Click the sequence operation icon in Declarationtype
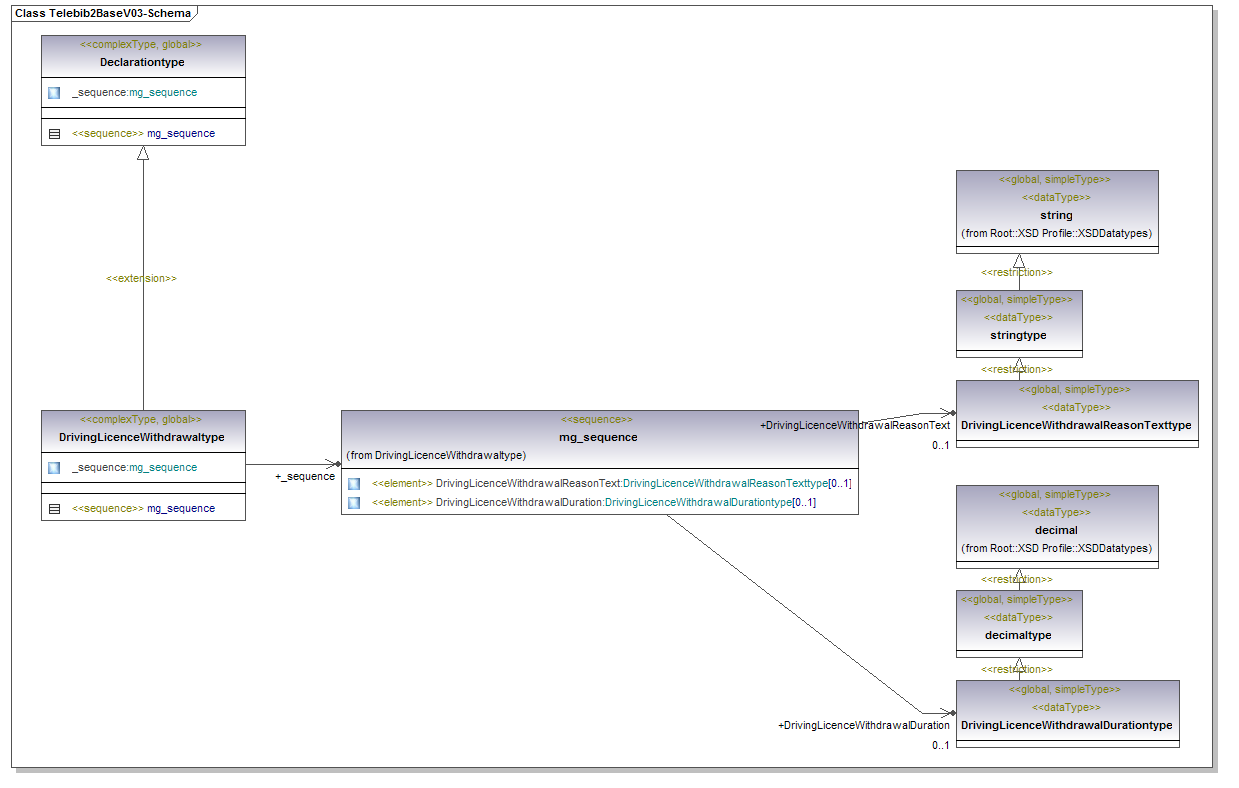Image resolution: width=1239 pixels, height=788 pixels. click(54, 134)
